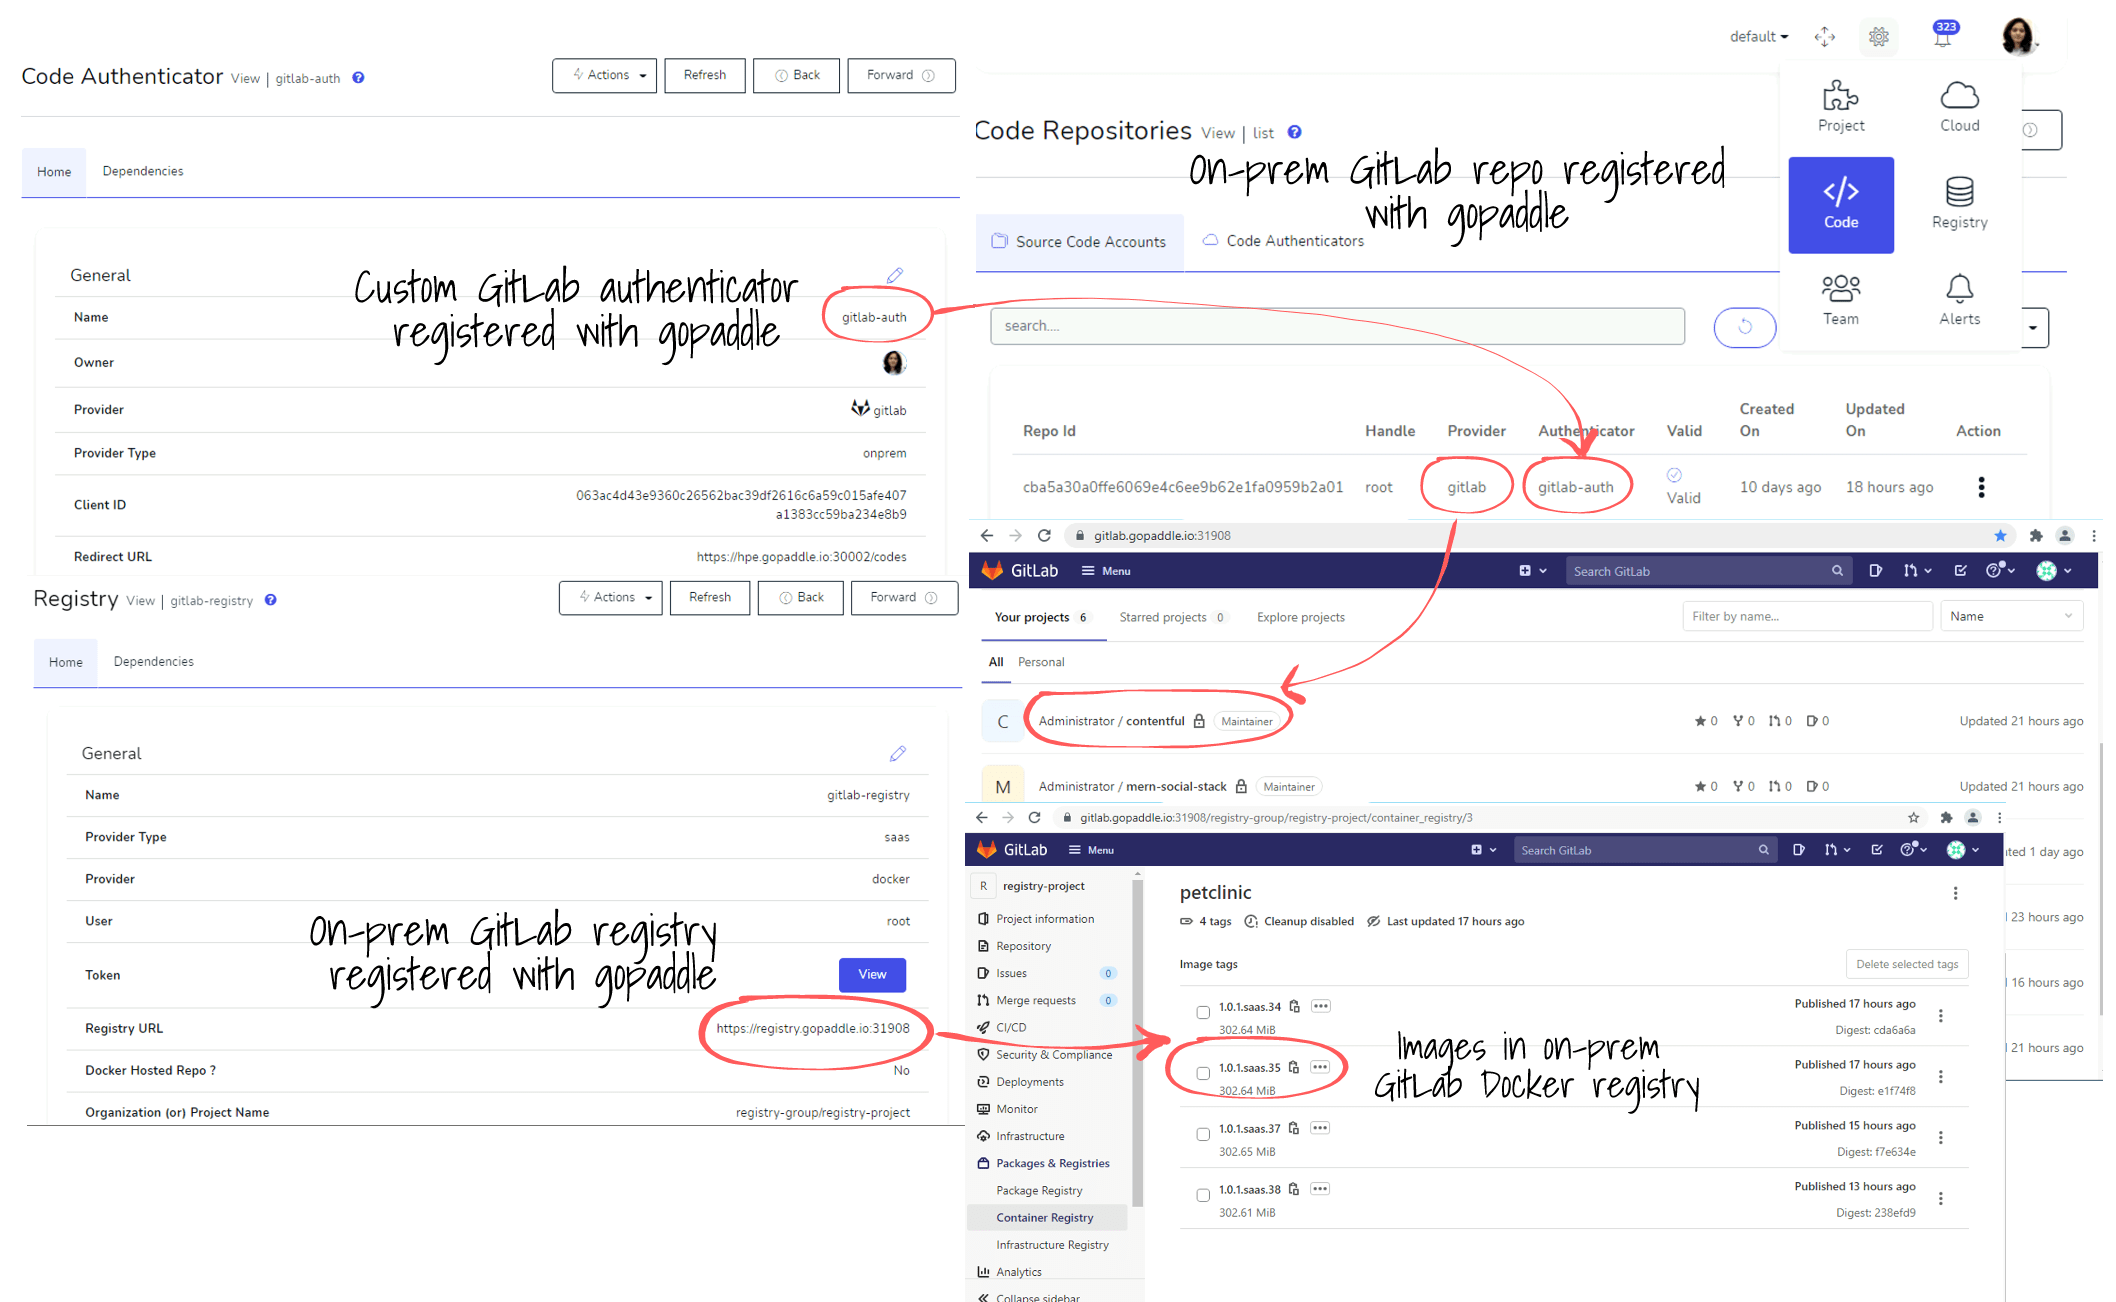
Task: Switch to the Dependencies tab
Action: coord(142,171)
